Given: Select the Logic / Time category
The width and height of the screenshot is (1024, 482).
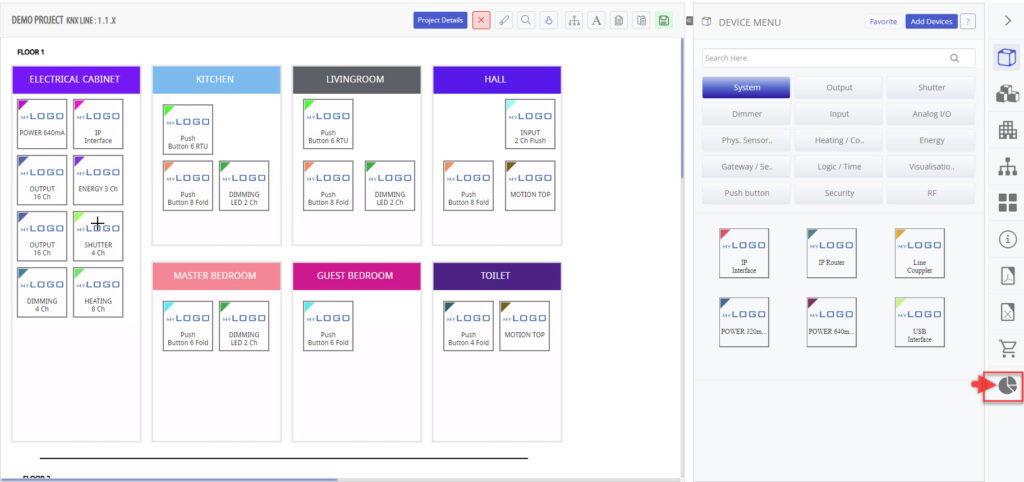Looking at the screenshot, I should point(839,167).
